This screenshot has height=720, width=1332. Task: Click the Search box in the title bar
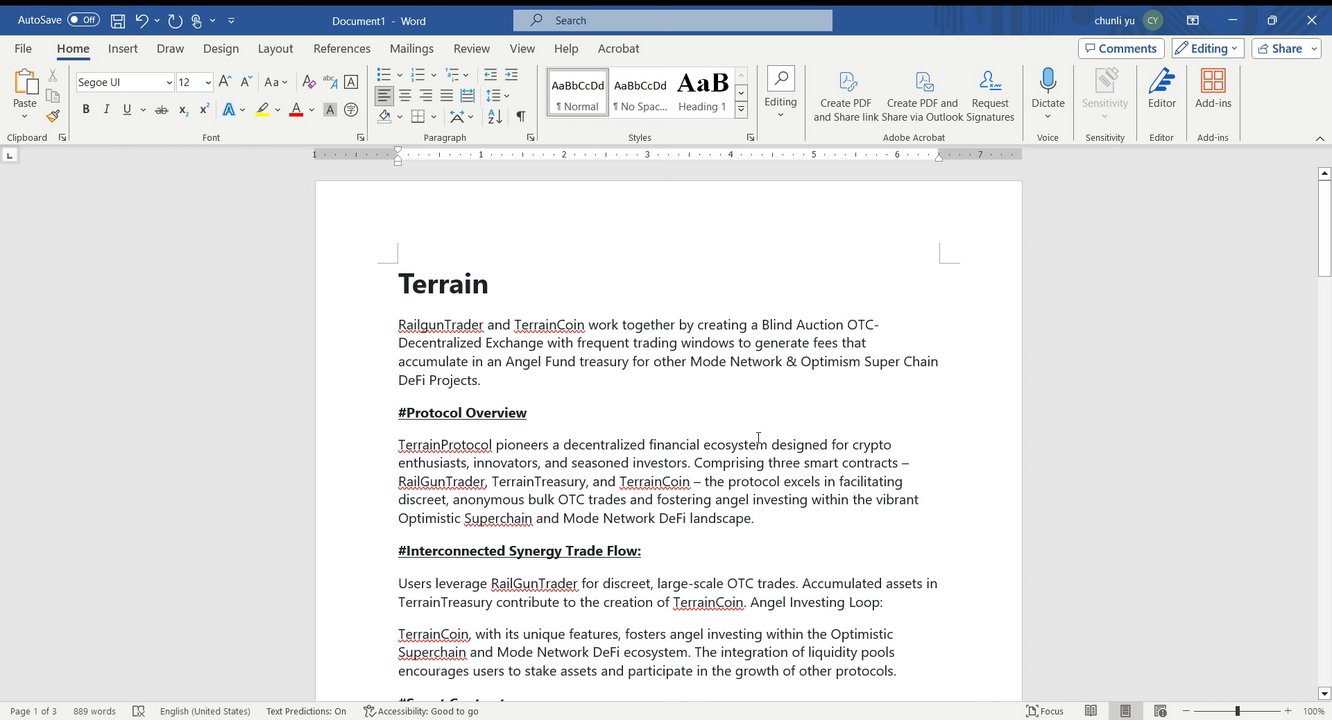pyautogui.click(x=673, y=20)
